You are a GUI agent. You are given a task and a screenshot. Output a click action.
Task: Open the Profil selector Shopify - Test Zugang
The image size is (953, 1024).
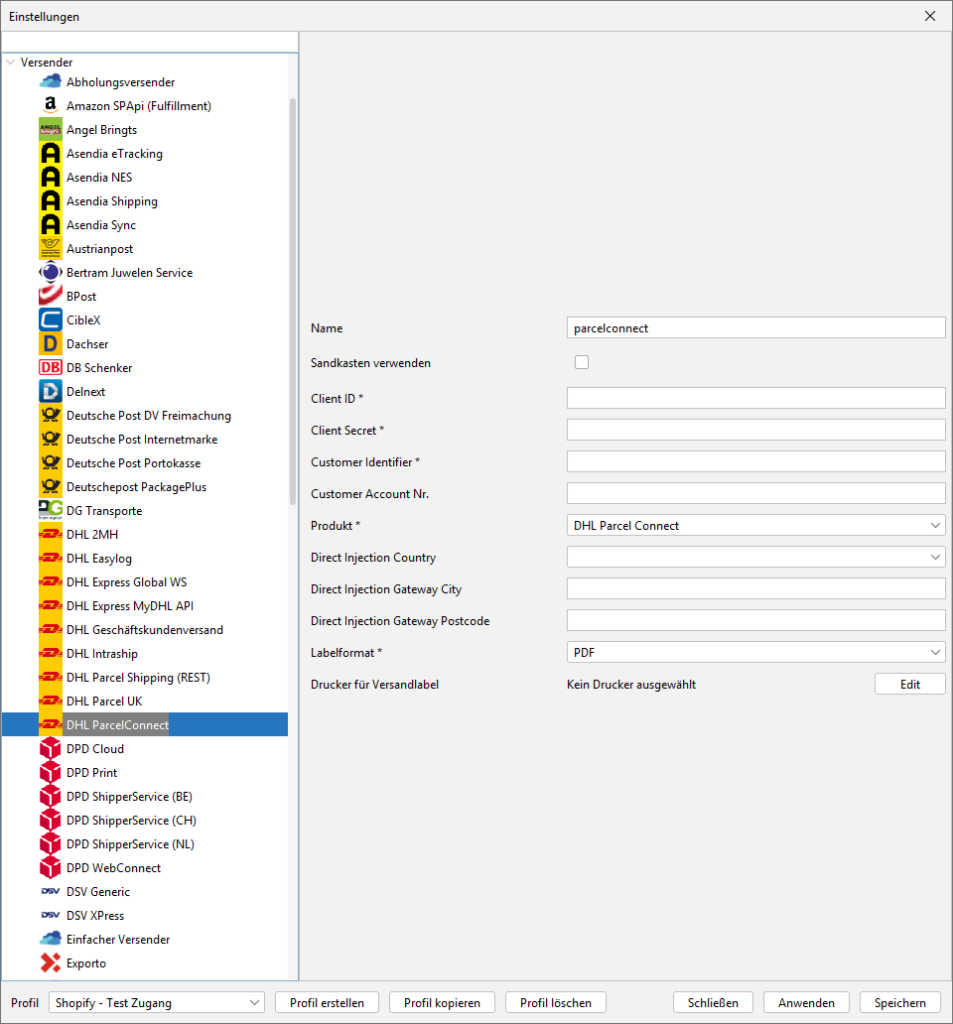(156, 1002)
